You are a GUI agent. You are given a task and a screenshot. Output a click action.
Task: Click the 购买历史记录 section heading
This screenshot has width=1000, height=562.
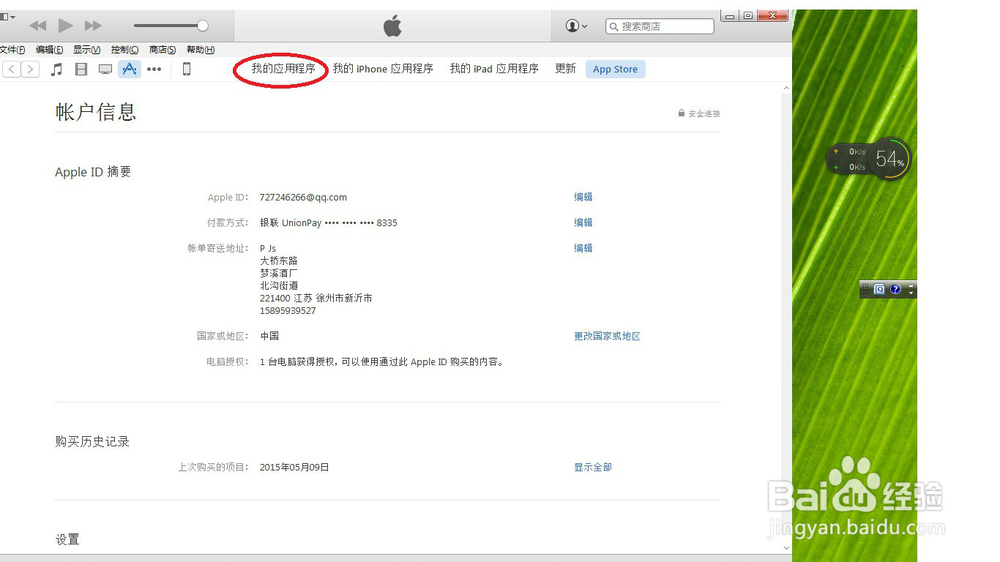[x=92, y=441]
